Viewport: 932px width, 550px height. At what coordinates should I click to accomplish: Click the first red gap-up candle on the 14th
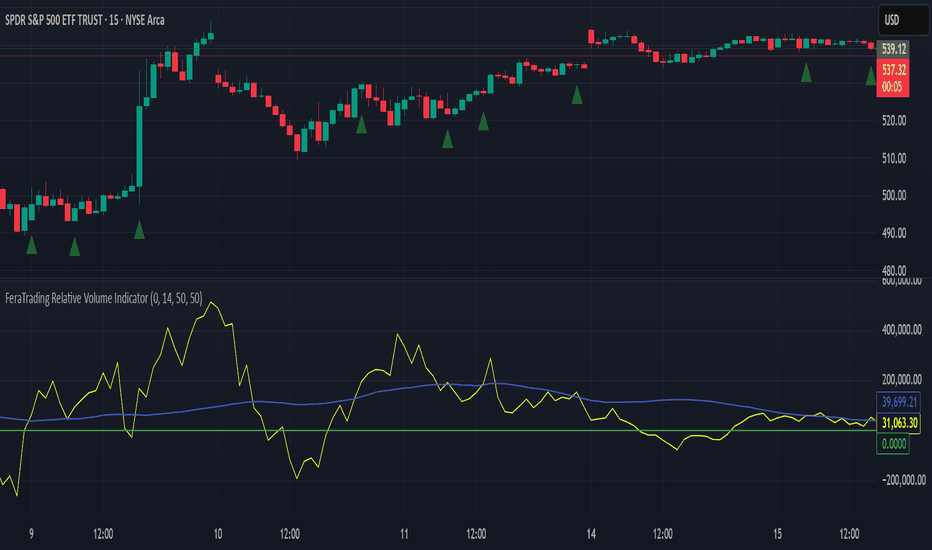click(x=591, y=37)
